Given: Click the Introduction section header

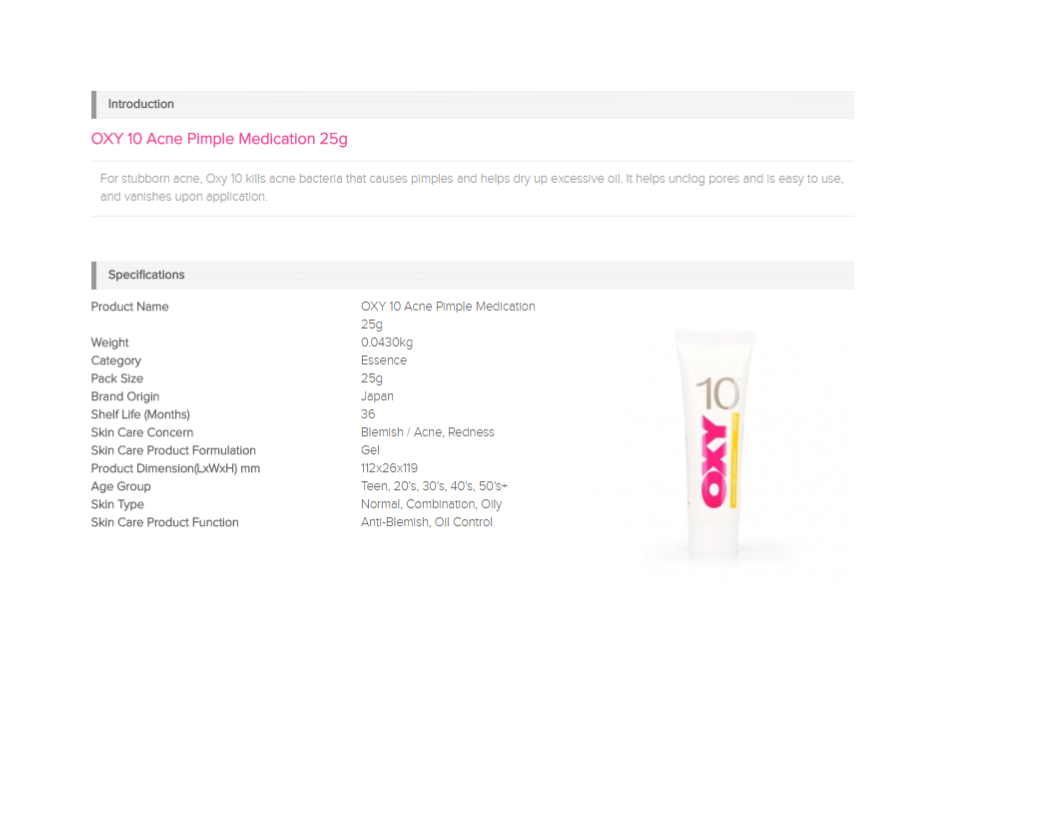Looking at the screenshot, I should click(x=472, y=104).
